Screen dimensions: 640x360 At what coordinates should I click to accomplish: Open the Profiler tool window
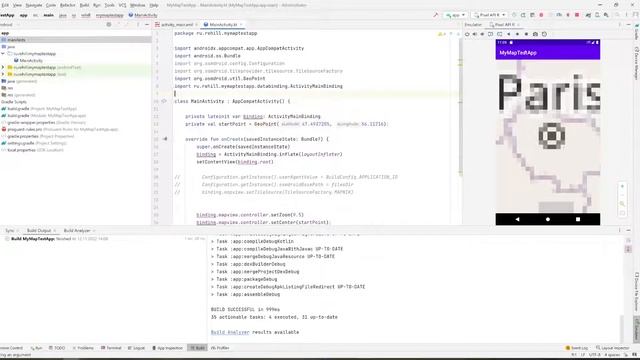coord(220,348)
